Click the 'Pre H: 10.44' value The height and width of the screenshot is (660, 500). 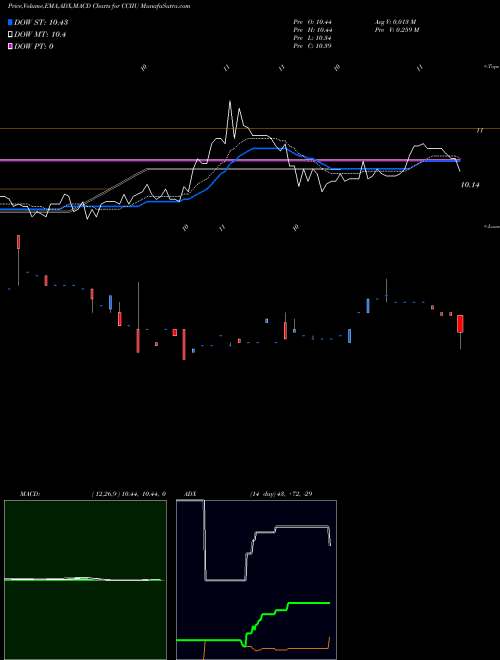313,30
